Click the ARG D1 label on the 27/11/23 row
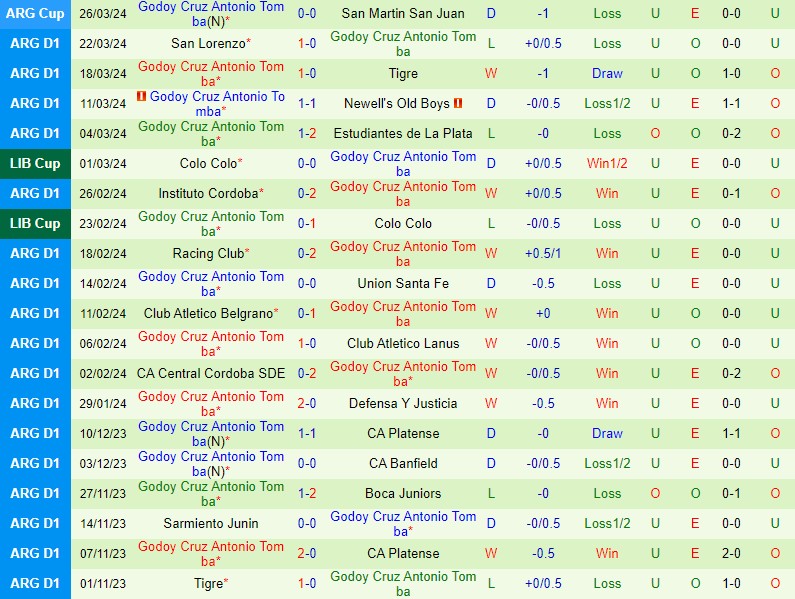 click(35, 493)
